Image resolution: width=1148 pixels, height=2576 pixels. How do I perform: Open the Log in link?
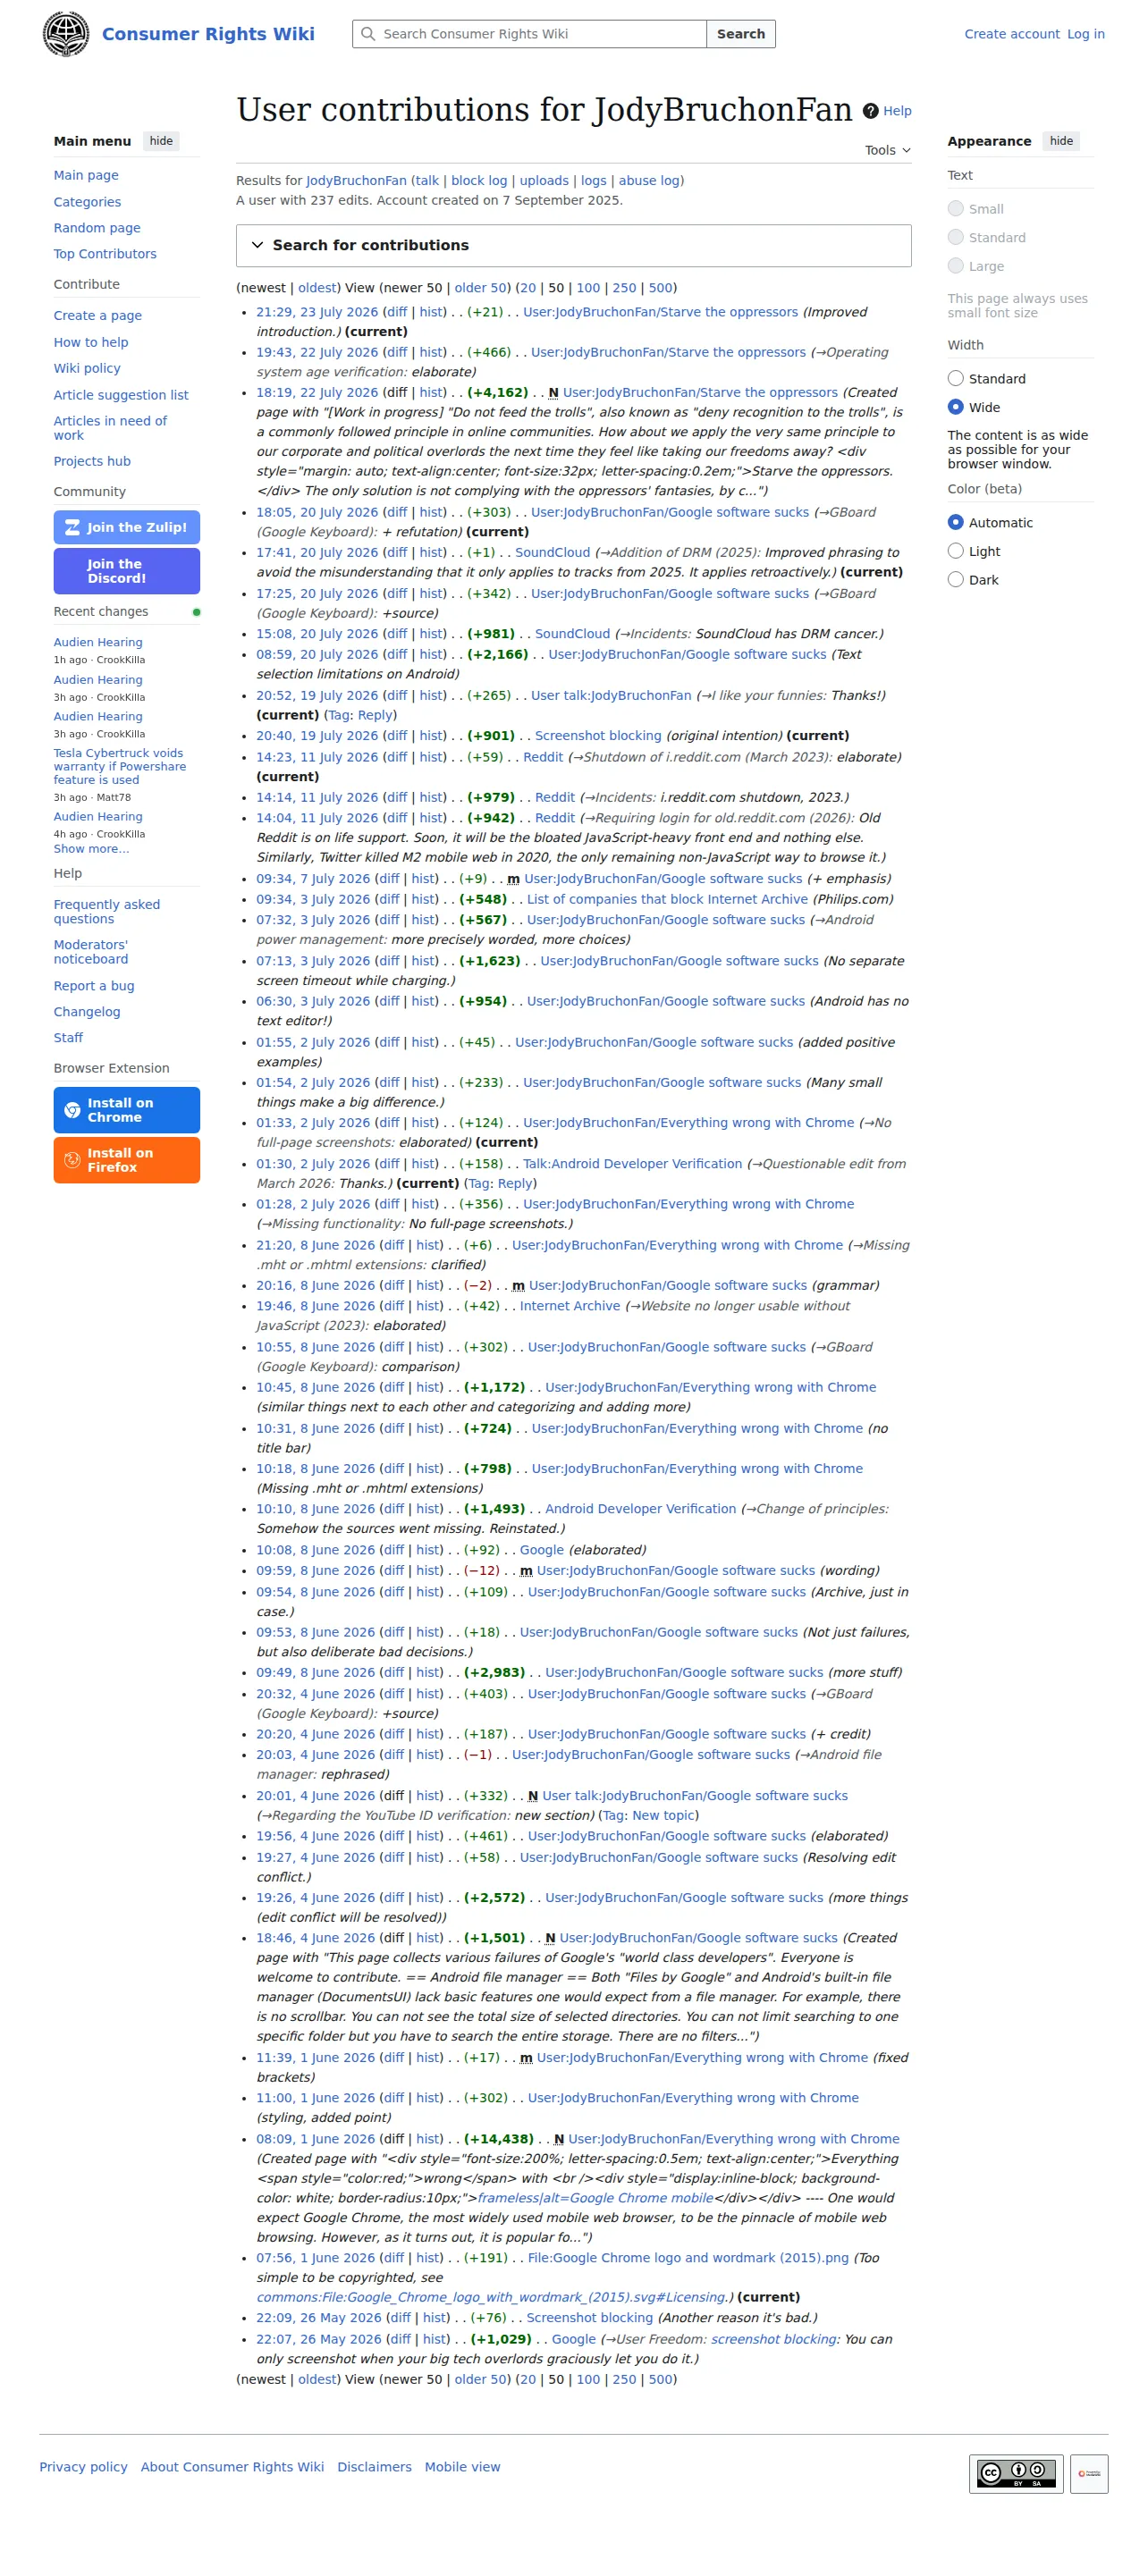coord(1085,34)
